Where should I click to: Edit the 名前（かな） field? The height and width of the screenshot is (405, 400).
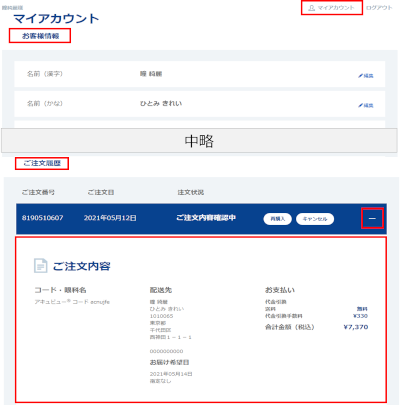click(366, 105)
